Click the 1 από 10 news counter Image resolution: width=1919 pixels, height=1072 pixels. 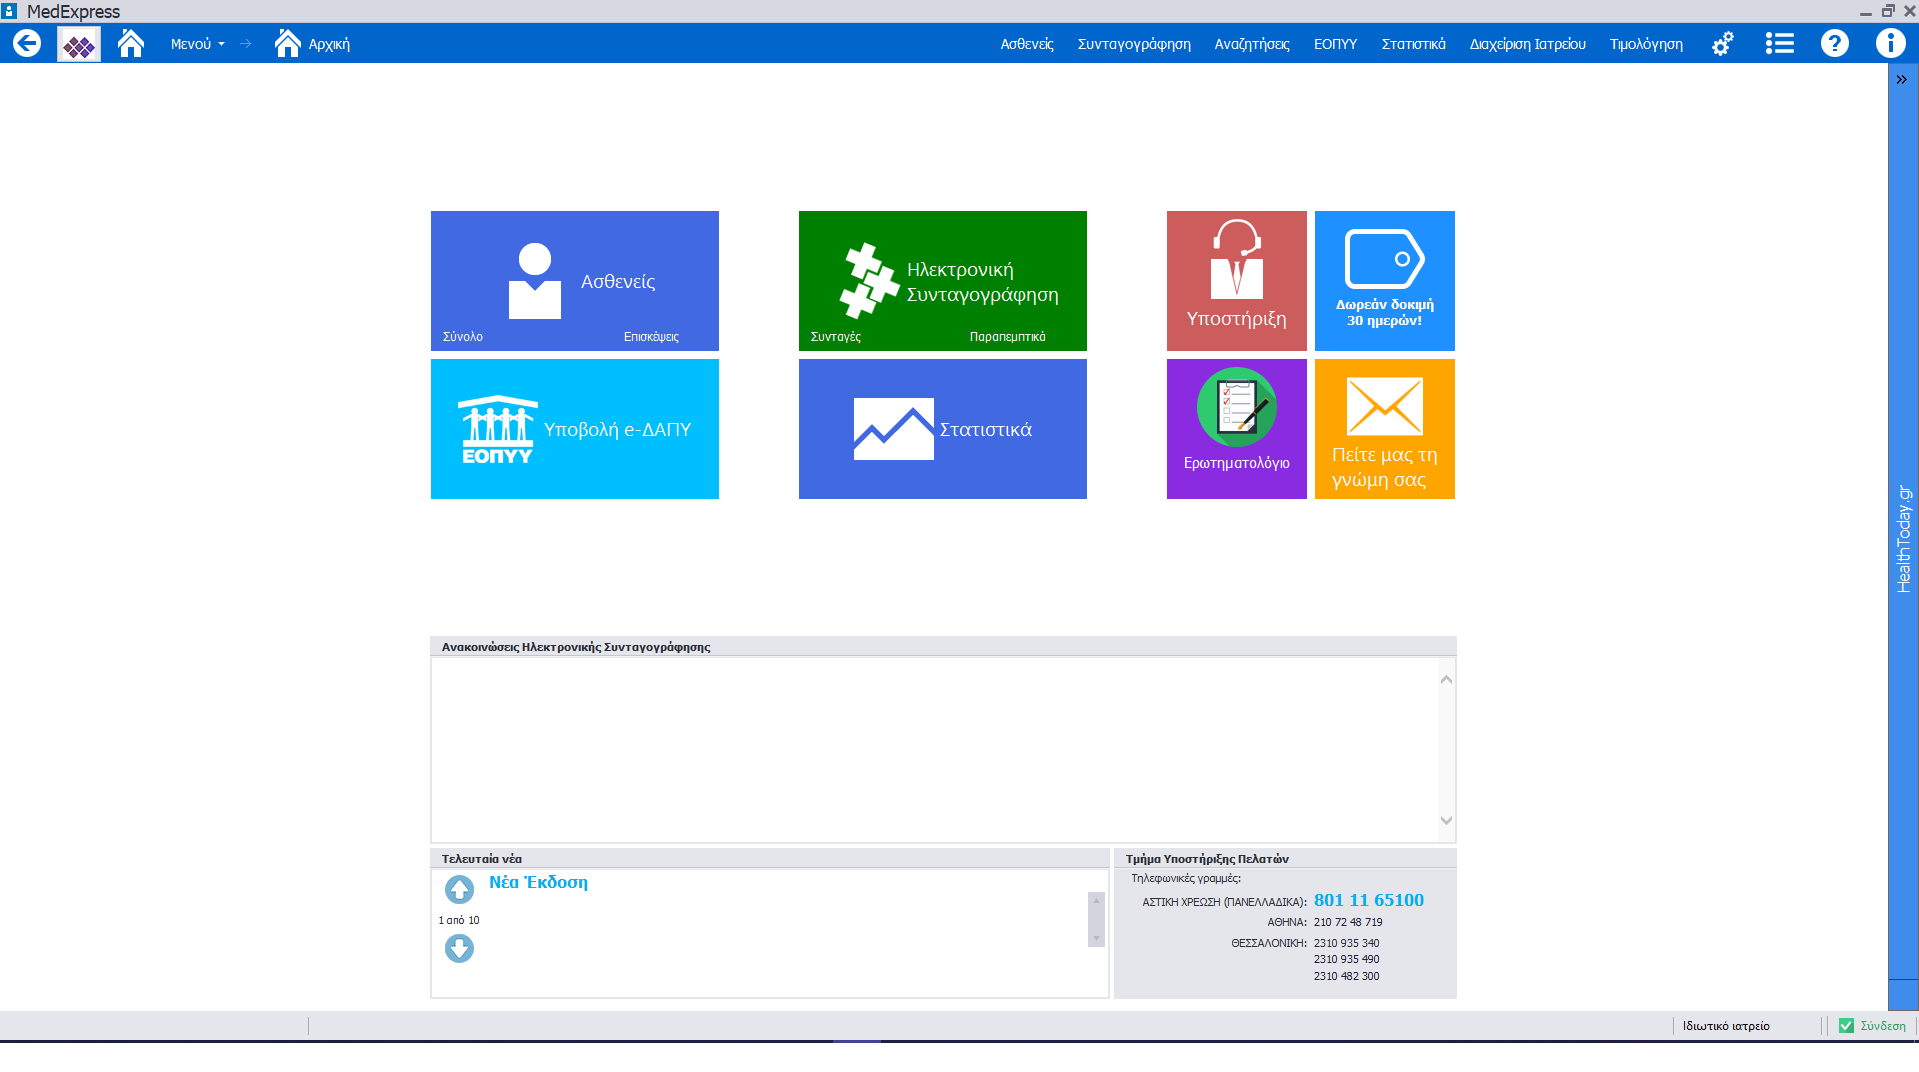click(x=459, y=920)
